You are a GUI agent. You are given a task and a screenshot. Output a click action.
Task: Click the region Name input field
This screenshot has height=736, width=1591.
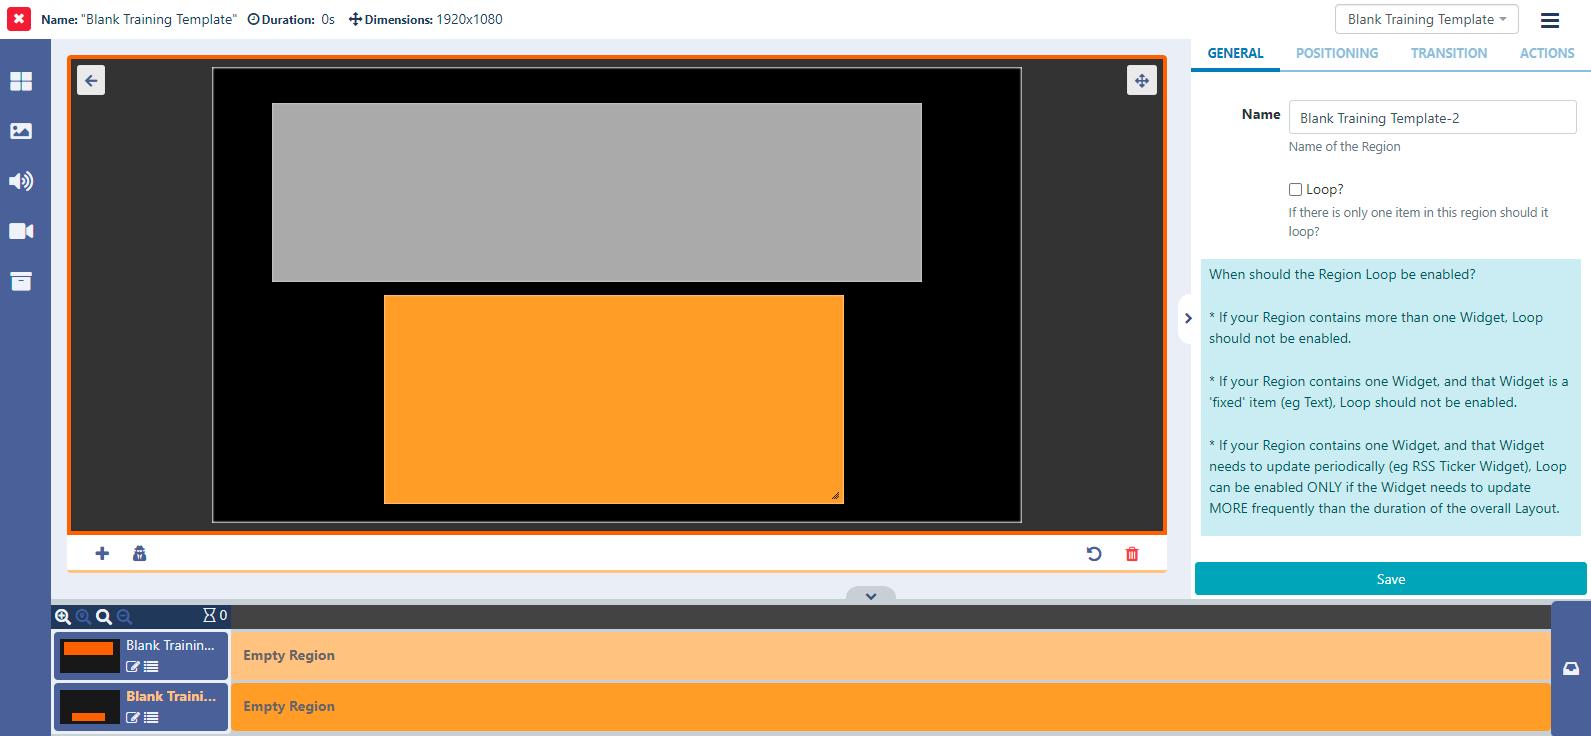point(1432,118)
